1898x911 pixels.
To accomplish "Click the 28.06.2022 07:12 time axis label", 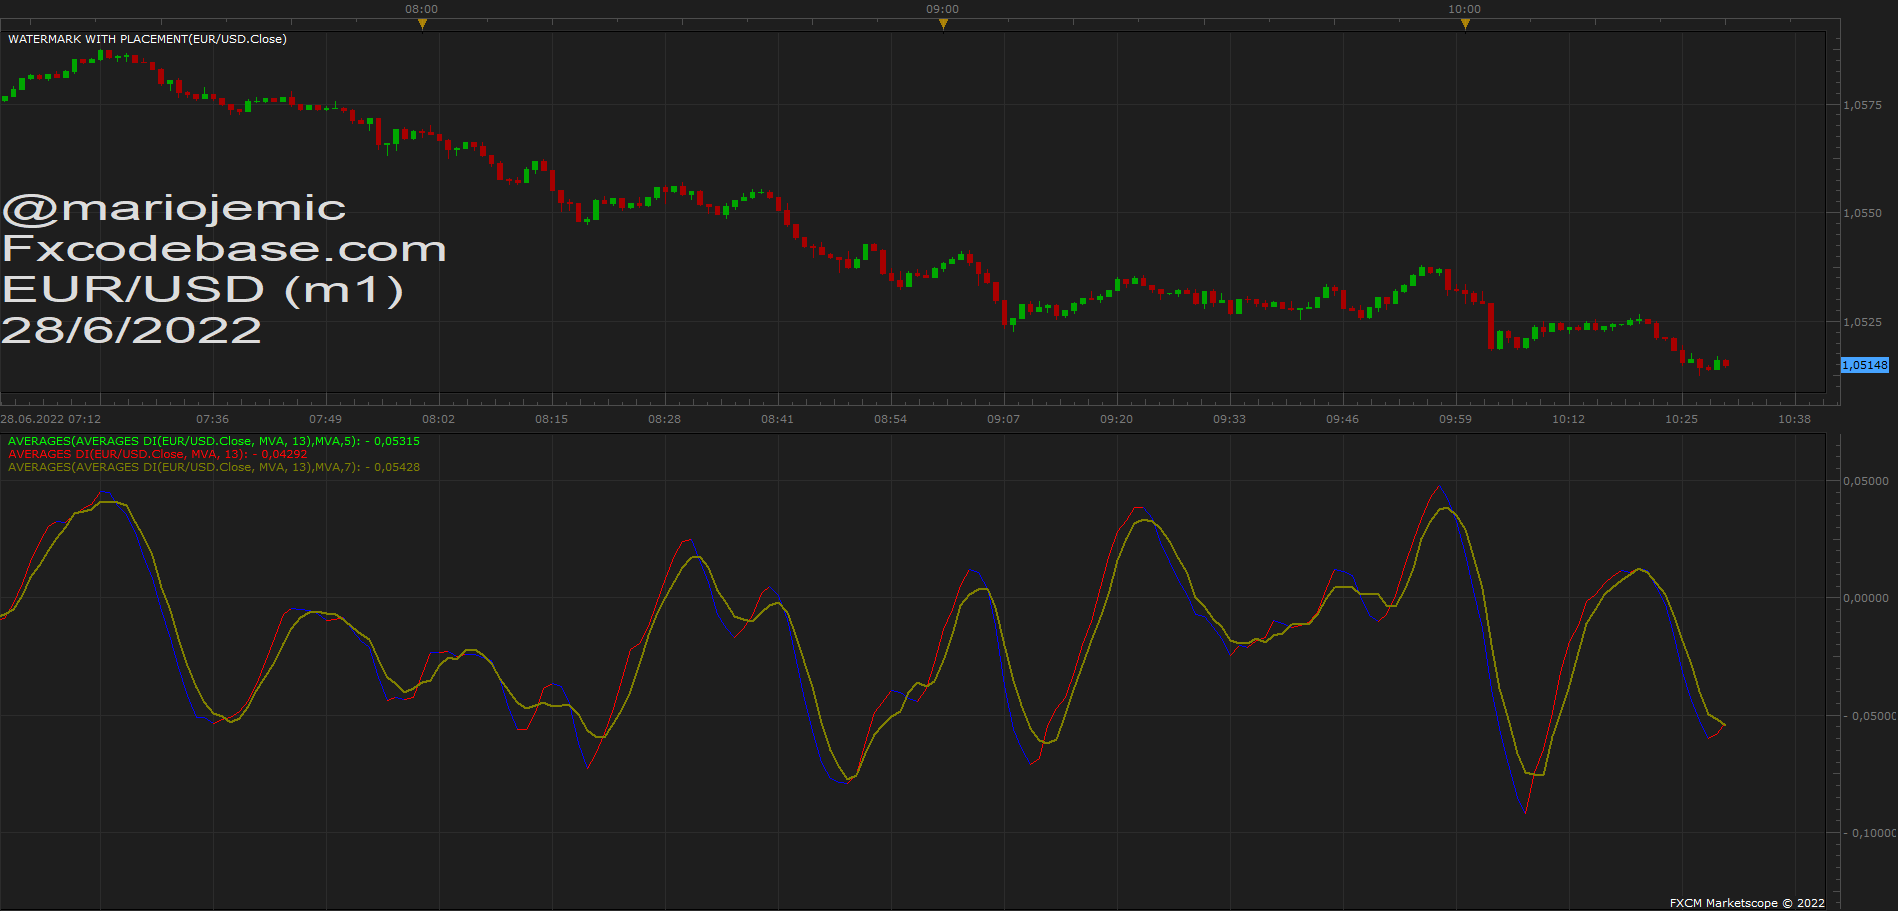I will [51, 419].
